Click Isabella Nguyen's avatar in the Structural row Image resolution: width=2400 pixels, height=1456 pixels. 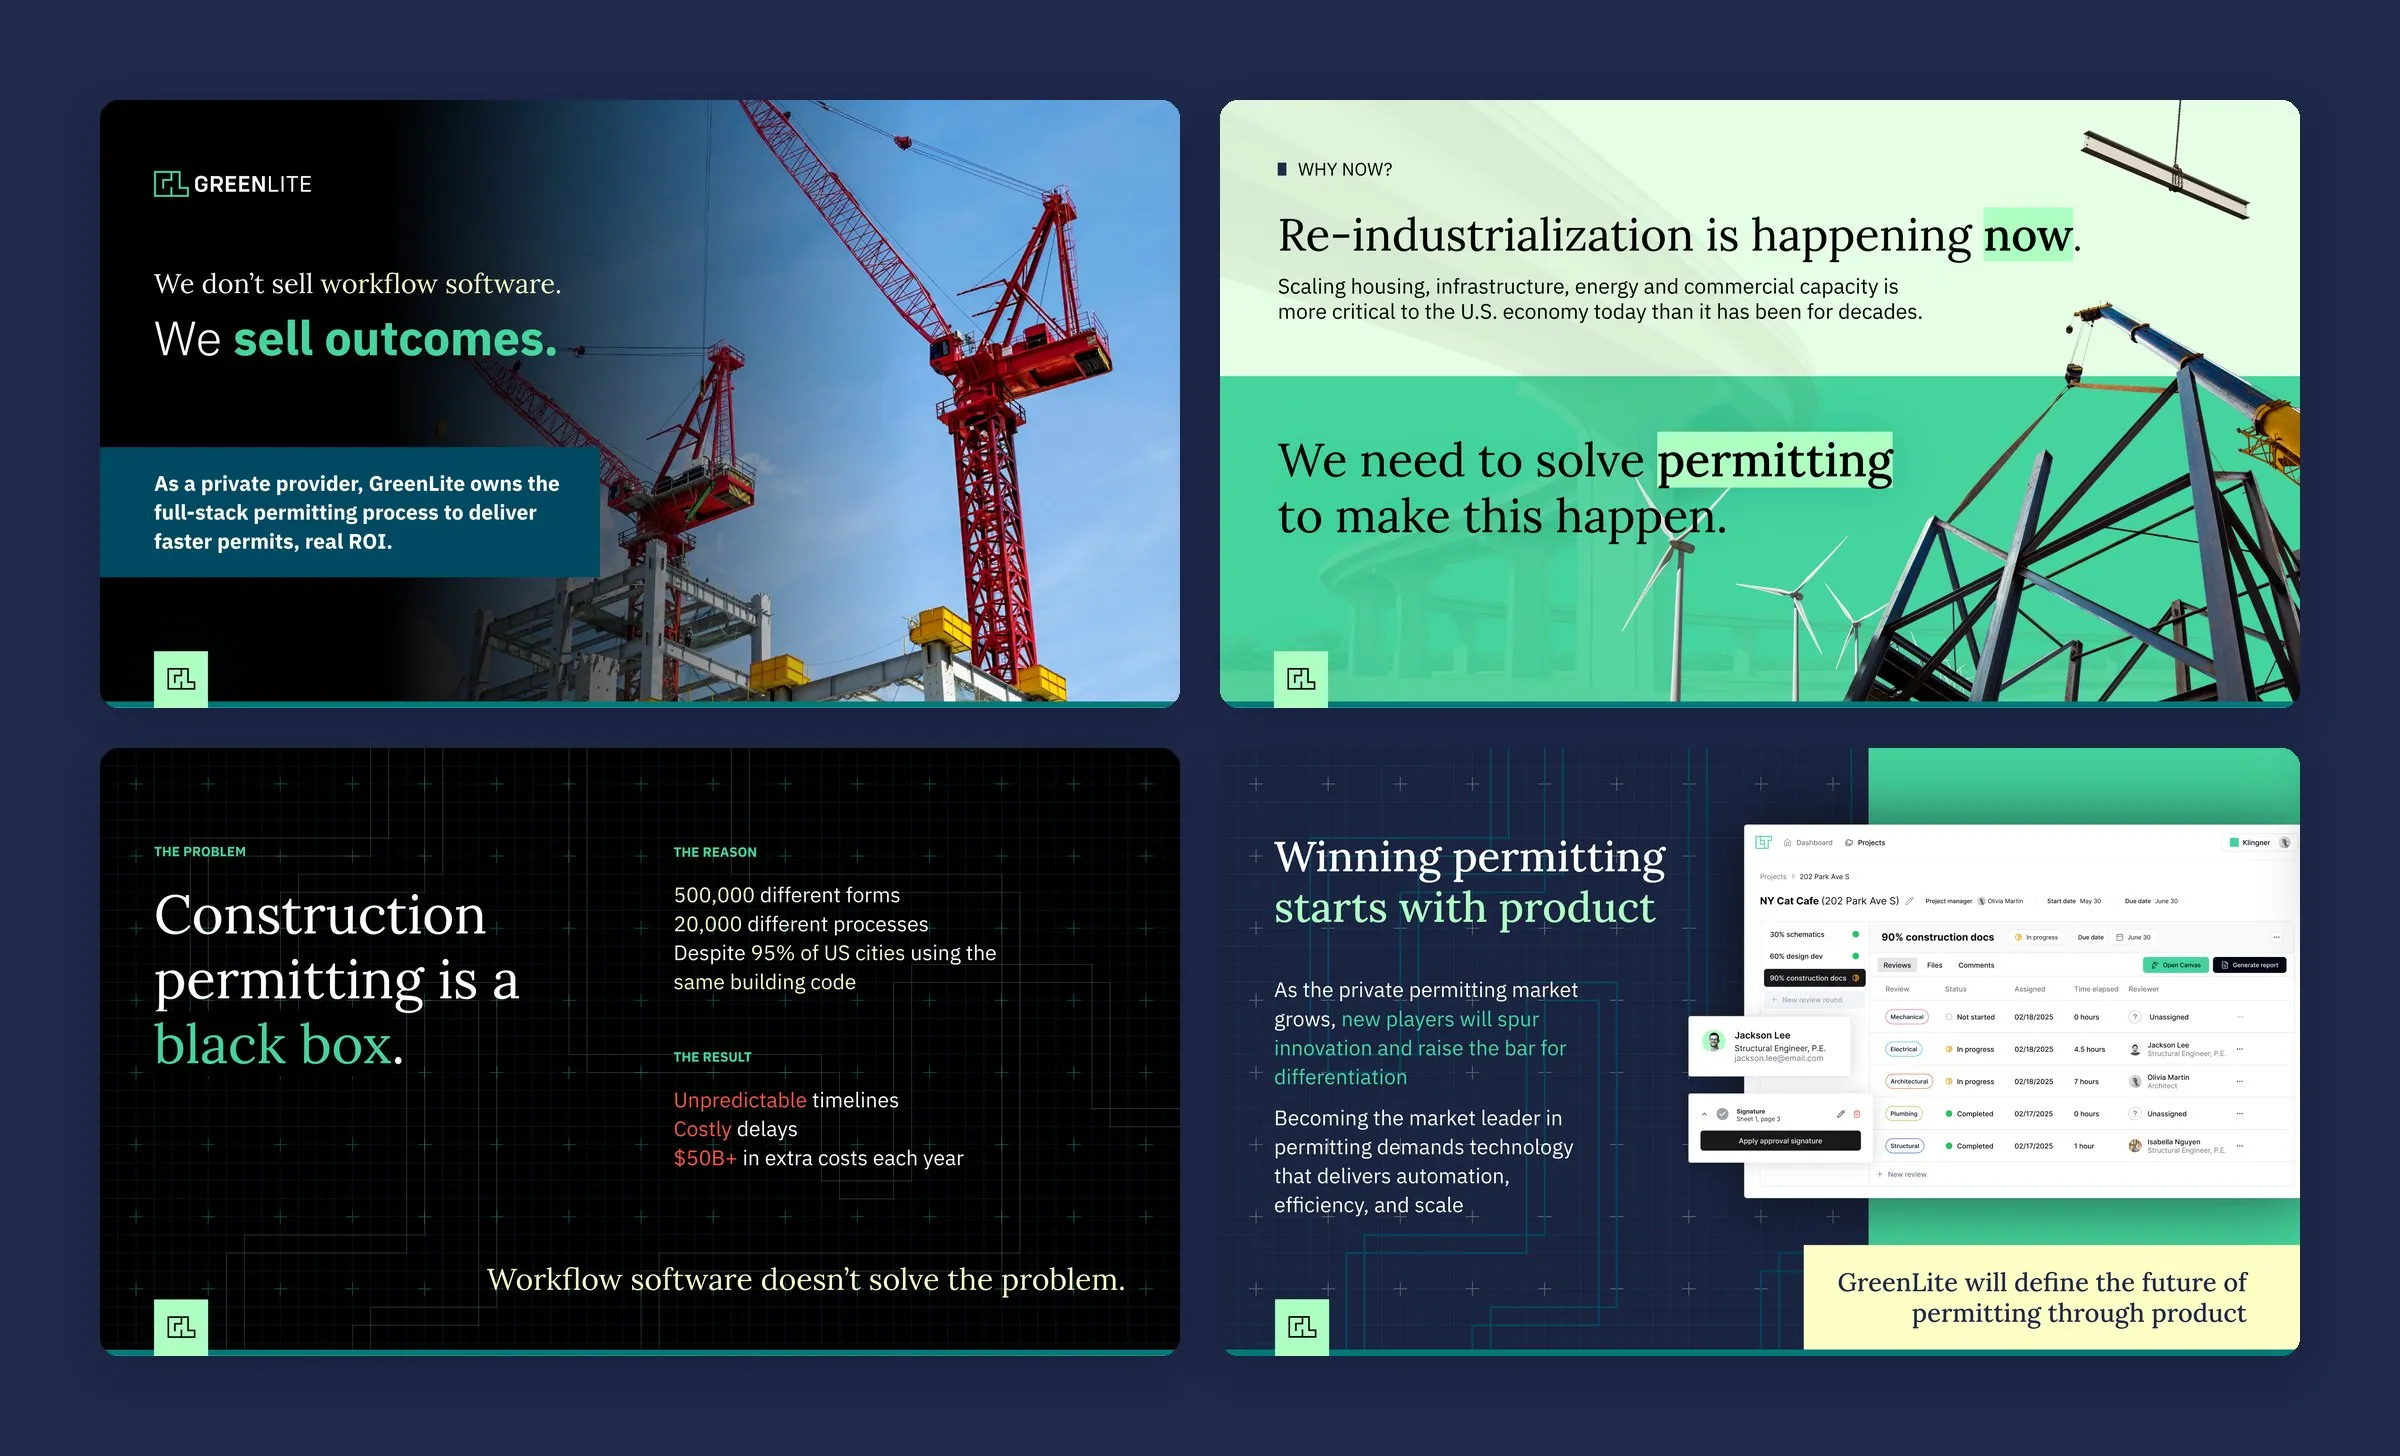pos(2135,1146)
